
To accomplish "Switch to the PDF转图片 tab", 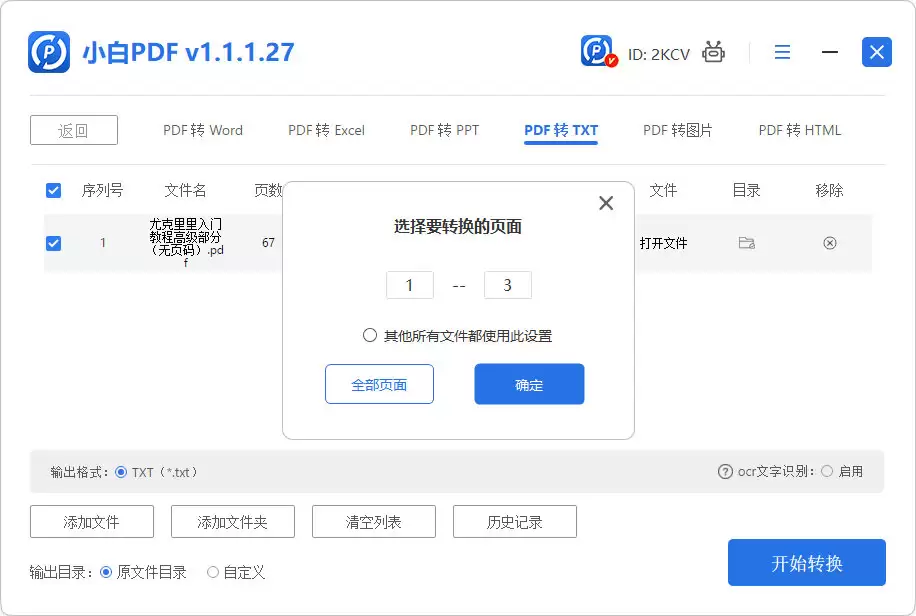I will coord(678,130).
